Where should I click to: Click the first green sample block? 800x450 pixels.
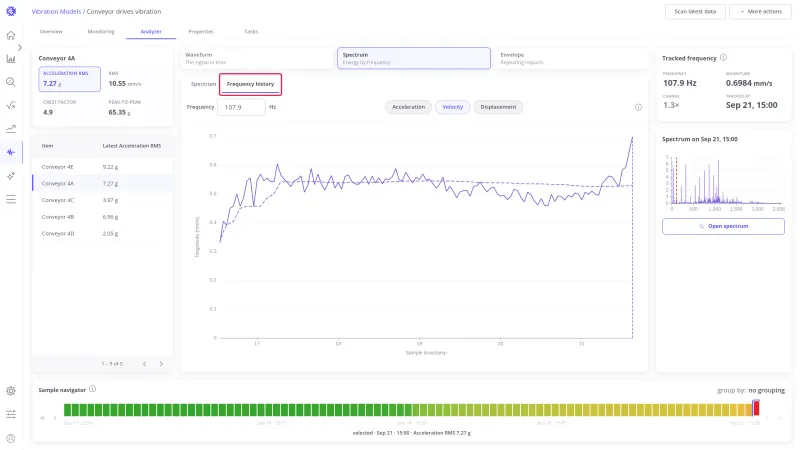pyautogui.click(x=67, y=409)
